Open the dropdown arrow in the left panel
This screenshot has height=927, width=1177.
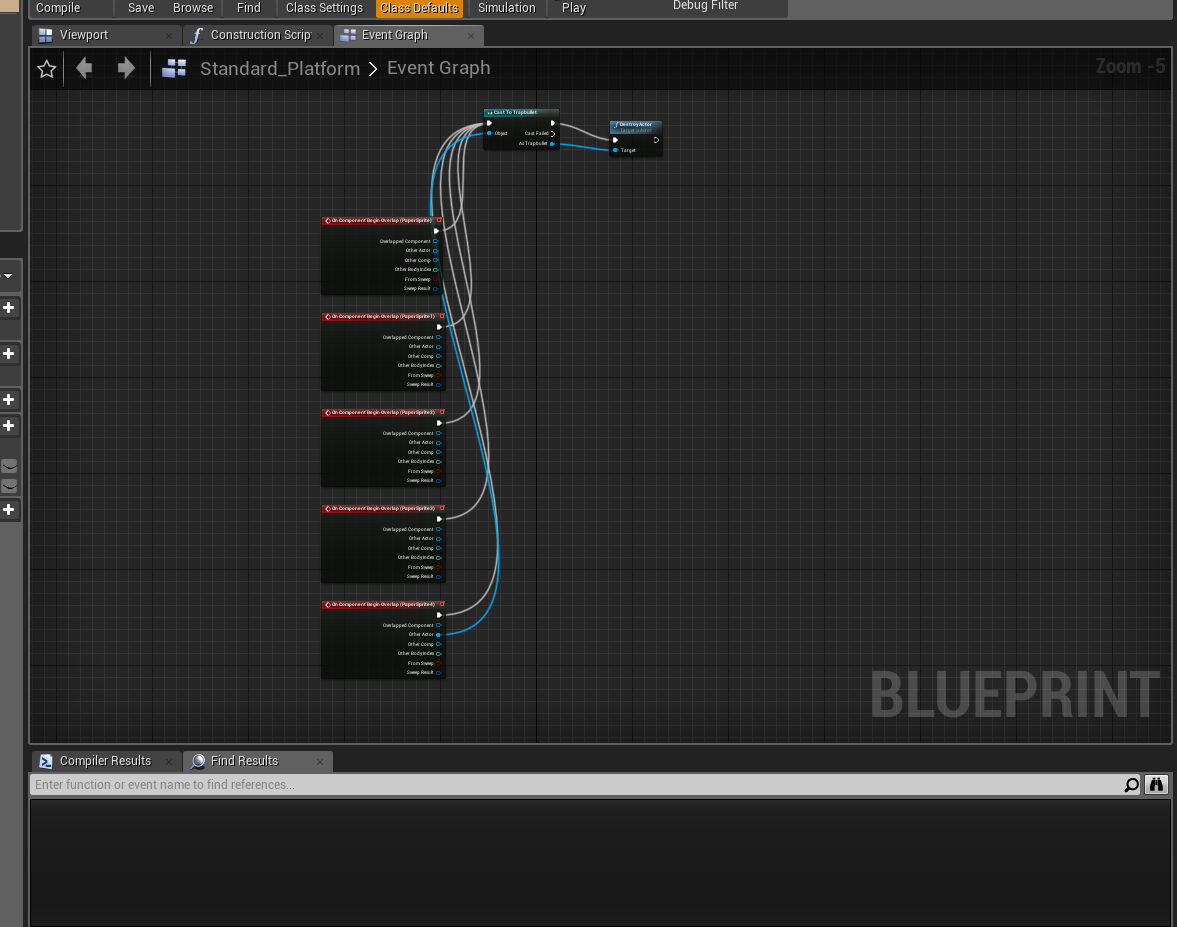8,275
